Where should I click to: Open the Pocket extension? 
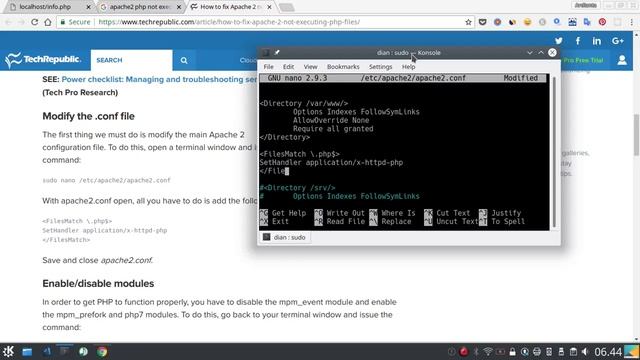[482, 22]
